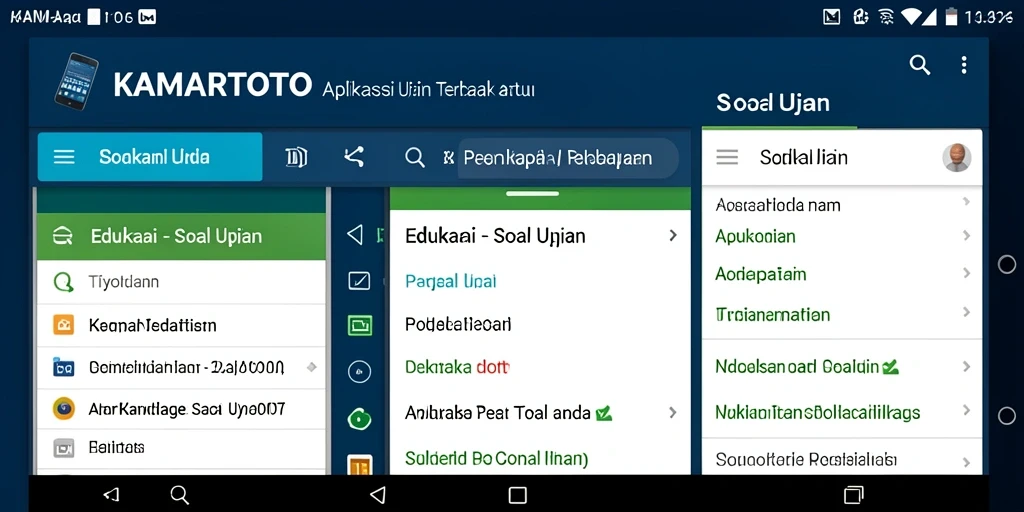Open the Troianemation link
The image size is (1024, 512).
pos(773,314)
